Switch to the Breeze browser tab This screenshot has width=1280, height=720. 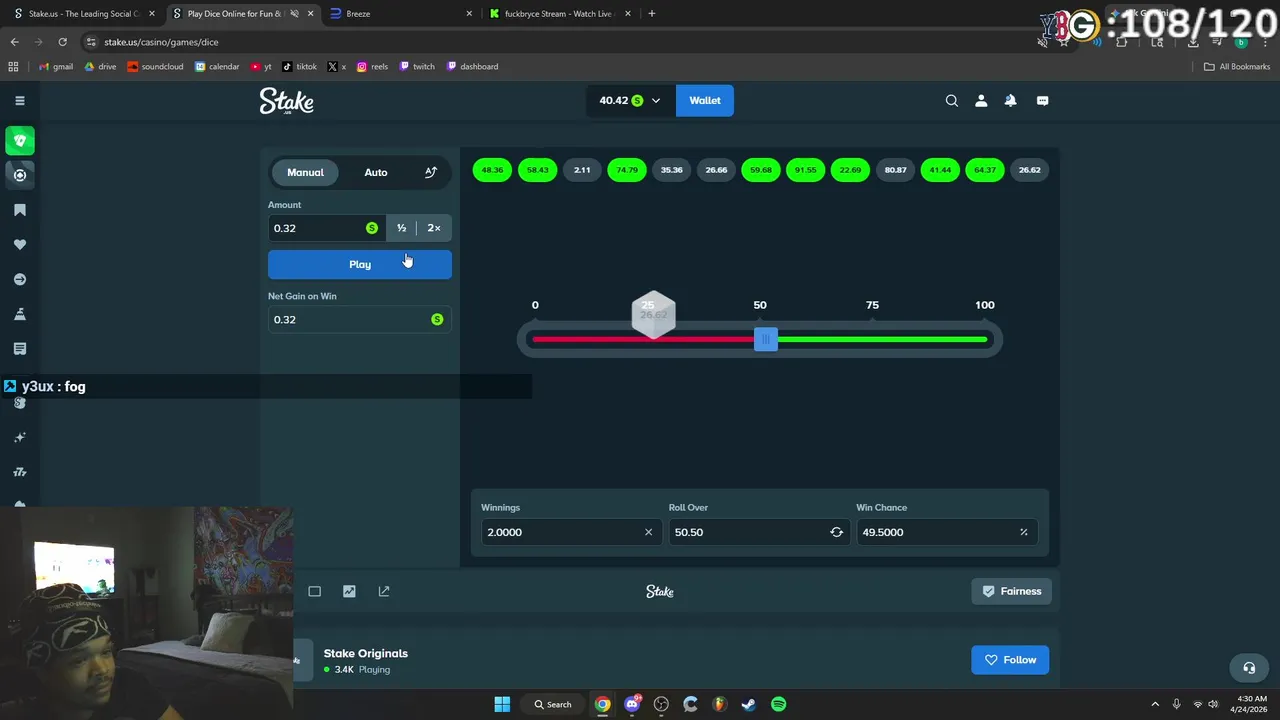400,14
